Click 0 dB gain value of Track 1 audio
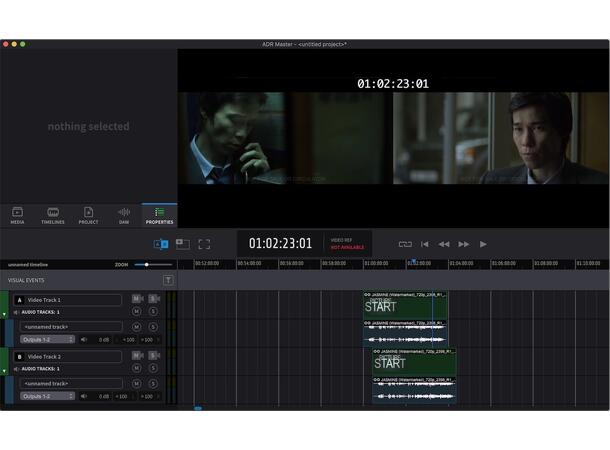This screenshot has height=450, width=610. [x=103, y=340]
